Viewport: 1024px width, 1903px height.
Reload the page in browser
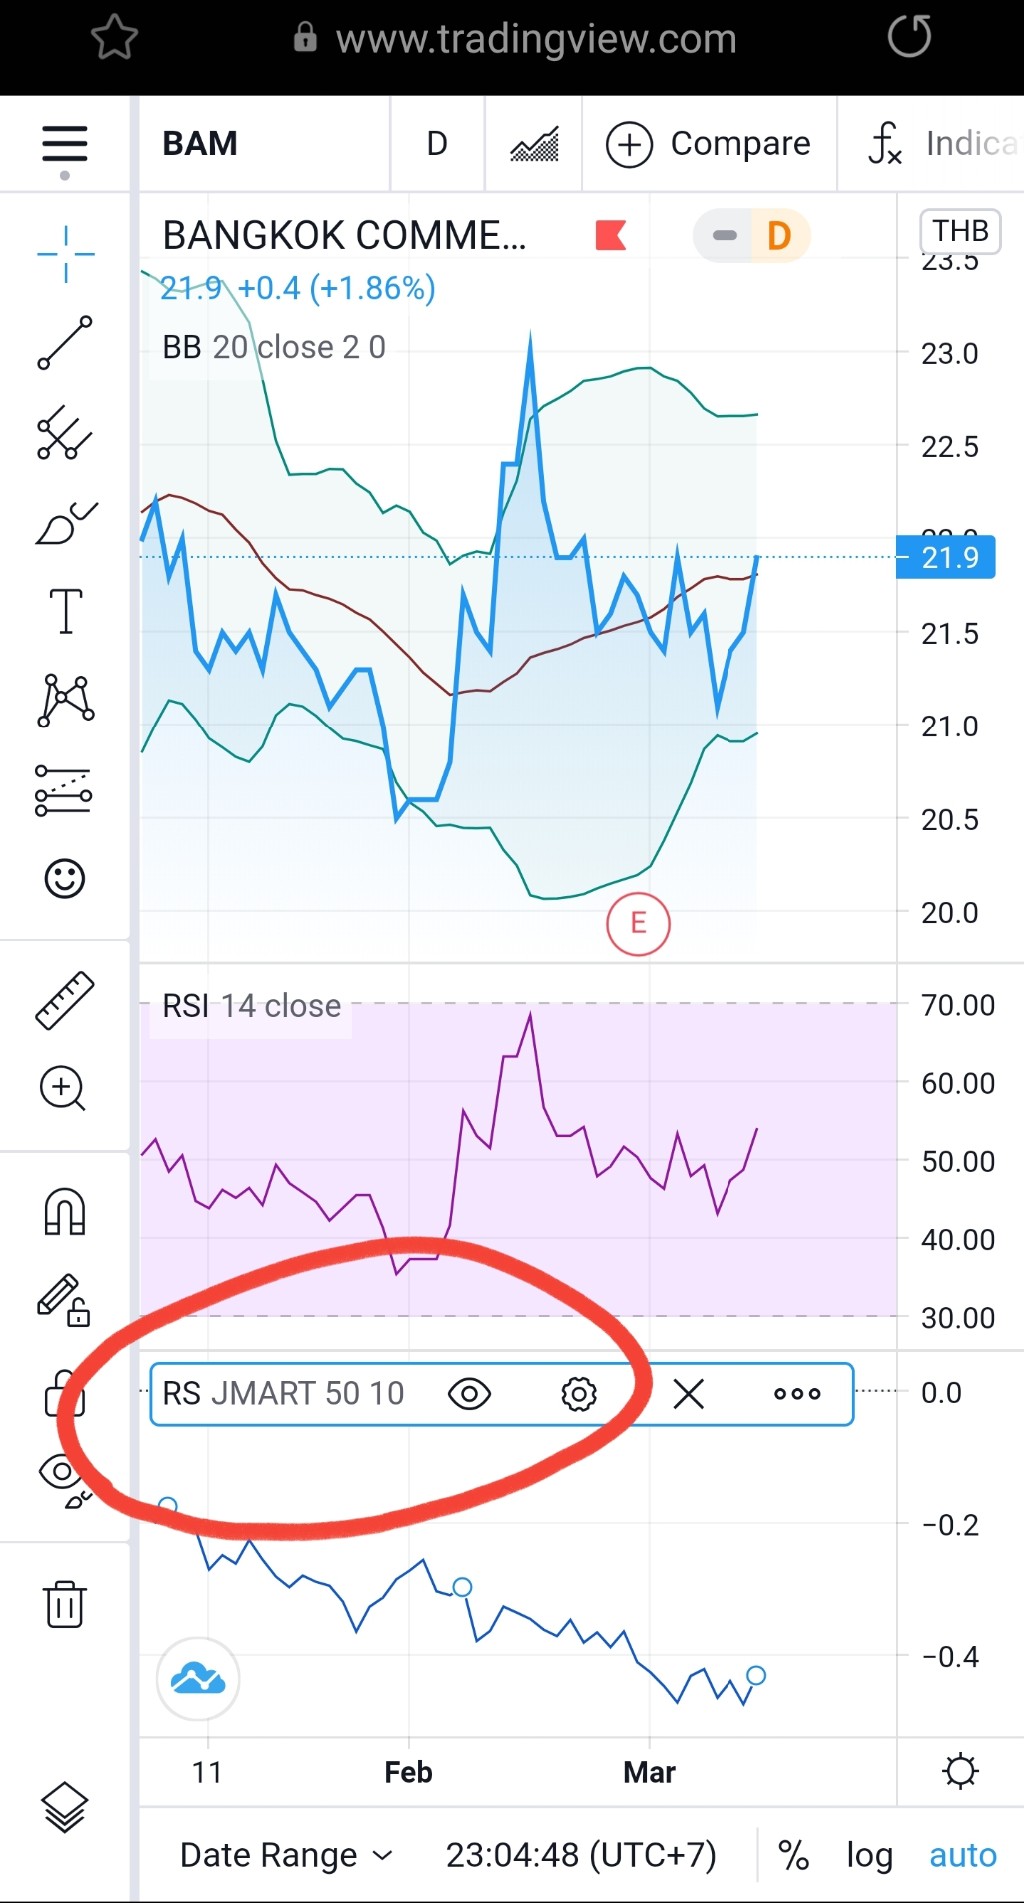(909, 37)
